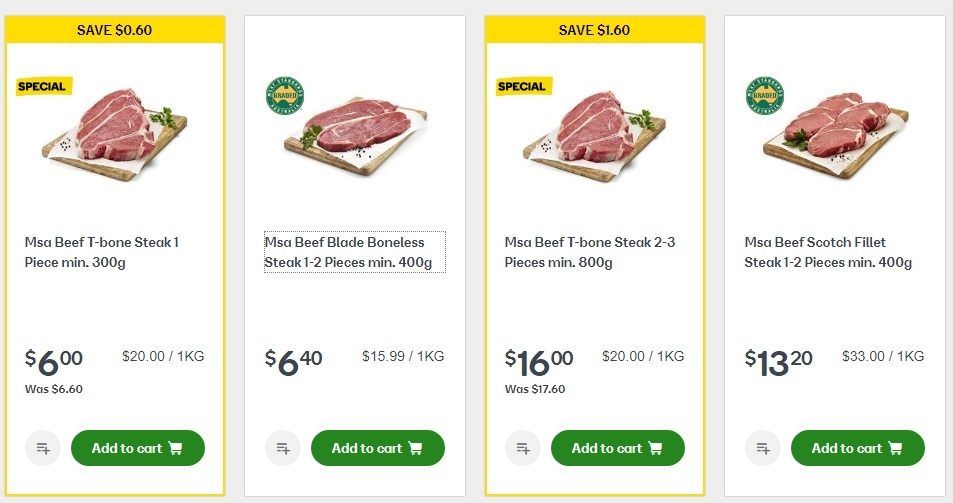Add Blade Boneless Steak to cart
The image size is (953, 503).
coord(378,448)
